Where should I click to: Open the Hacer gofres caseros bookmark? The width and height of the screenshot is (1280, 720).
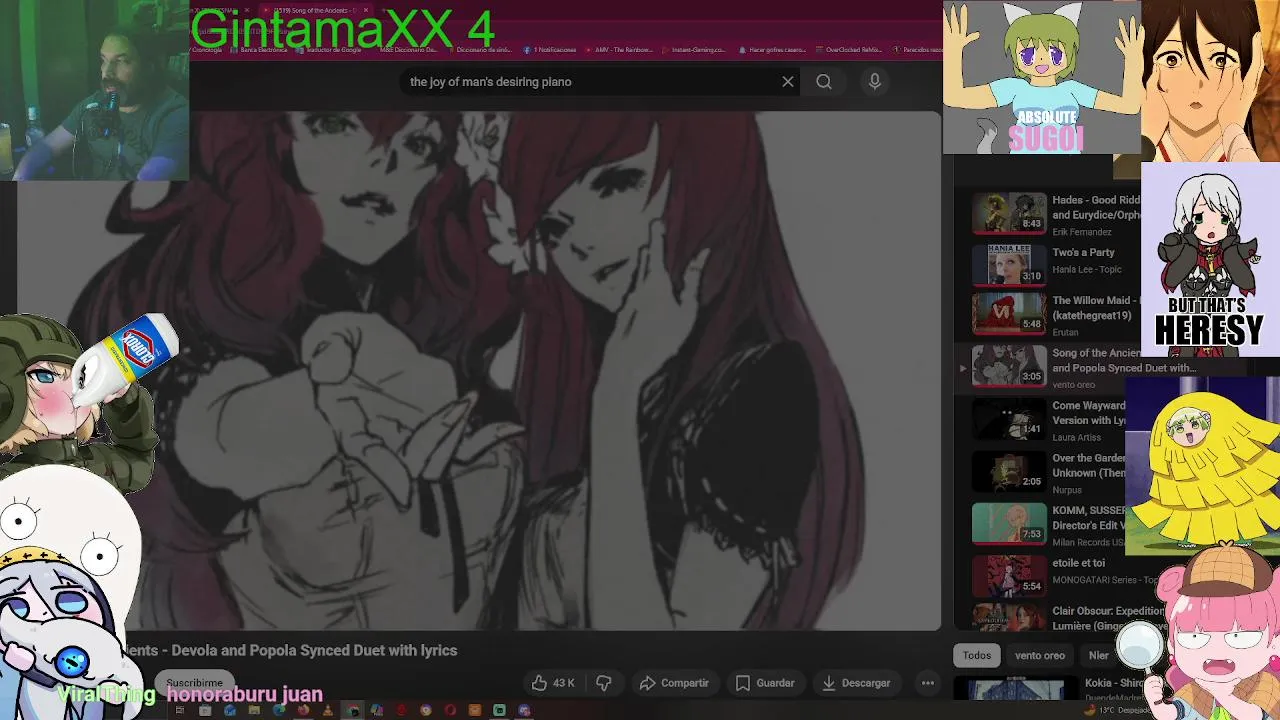[x=771, y=50]
